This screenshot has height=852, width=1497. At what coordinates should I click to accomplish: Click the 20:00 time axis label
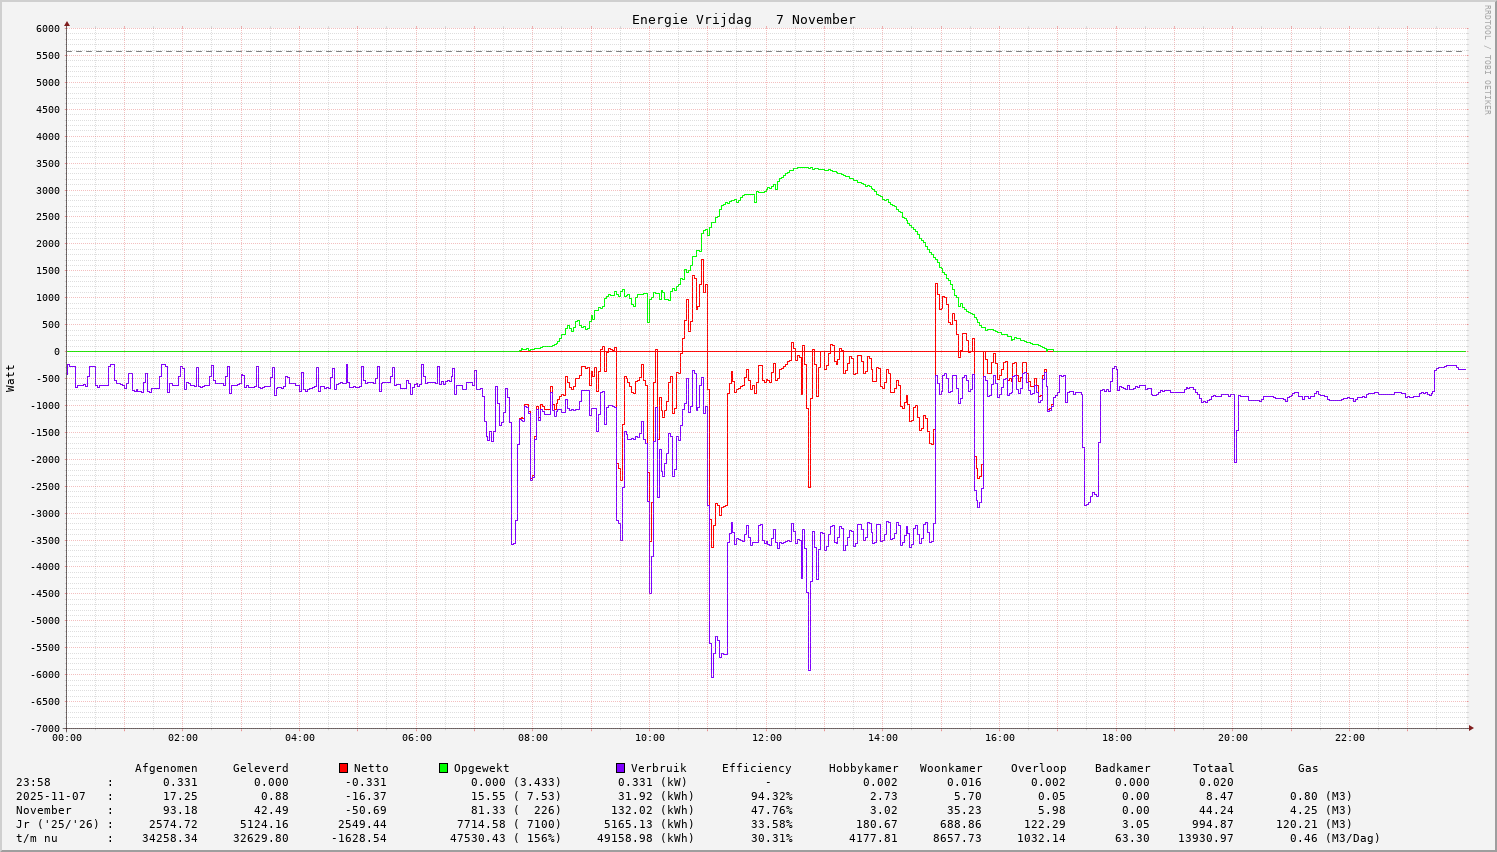(1233, 738)
